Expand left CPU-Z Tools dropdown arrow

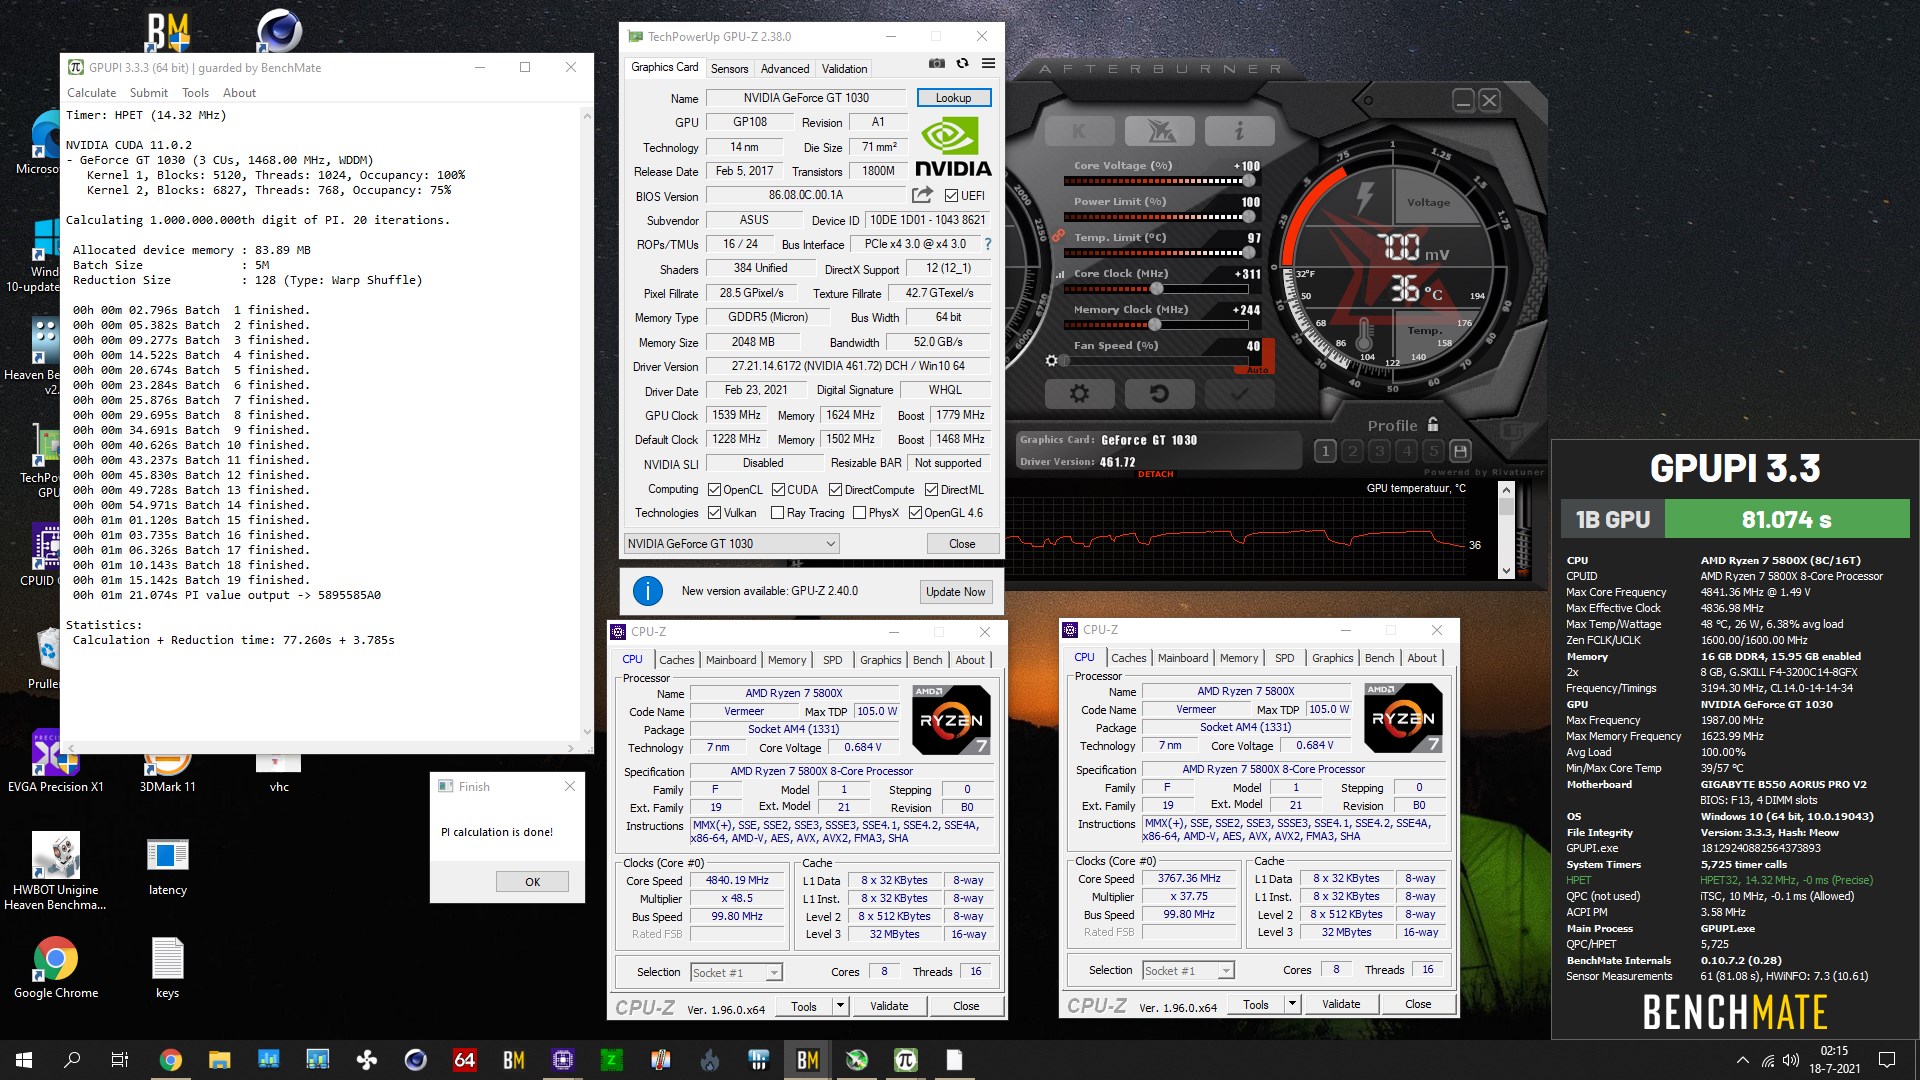click(841, 1006)
